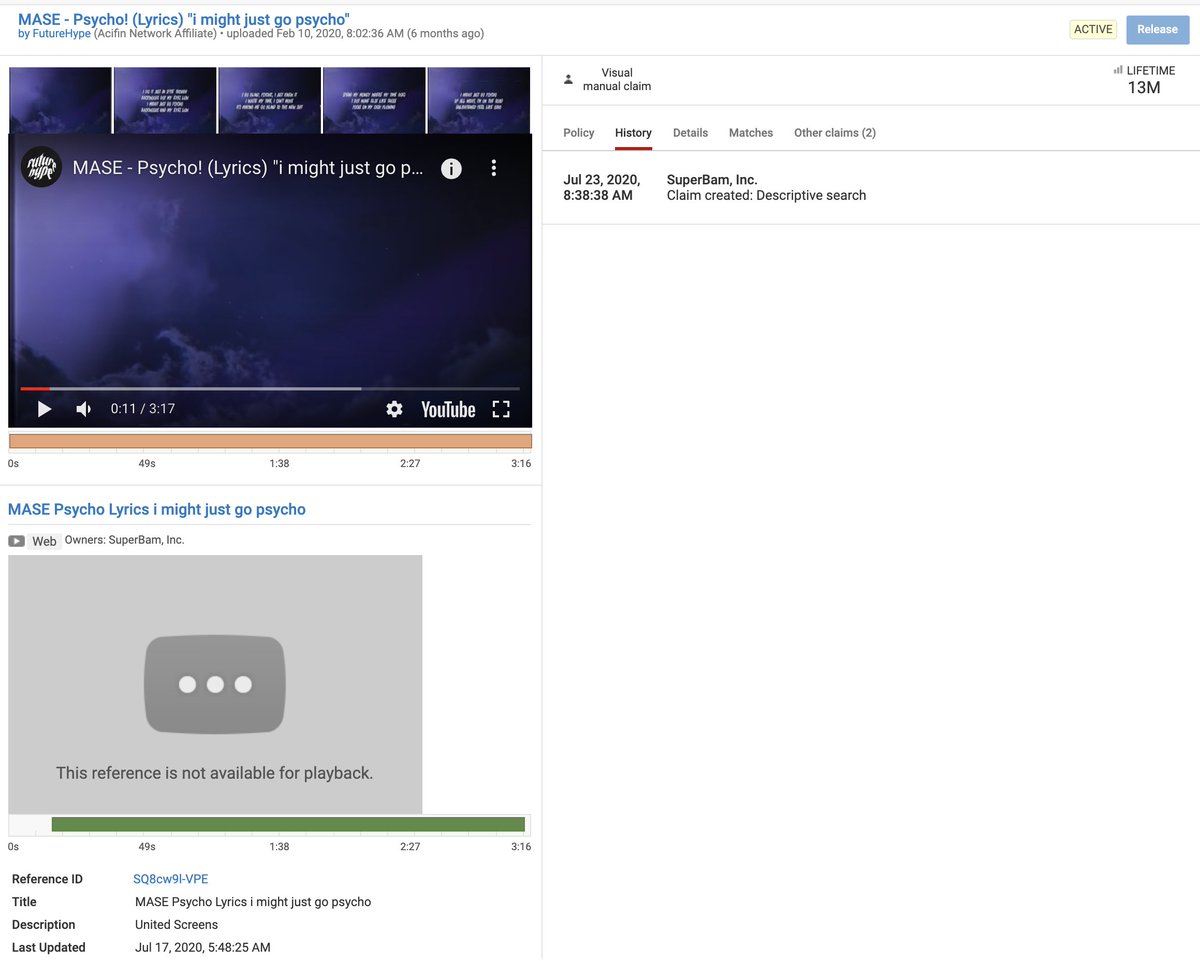
Task: Click the reference Title value text
Action: point(253,902)
